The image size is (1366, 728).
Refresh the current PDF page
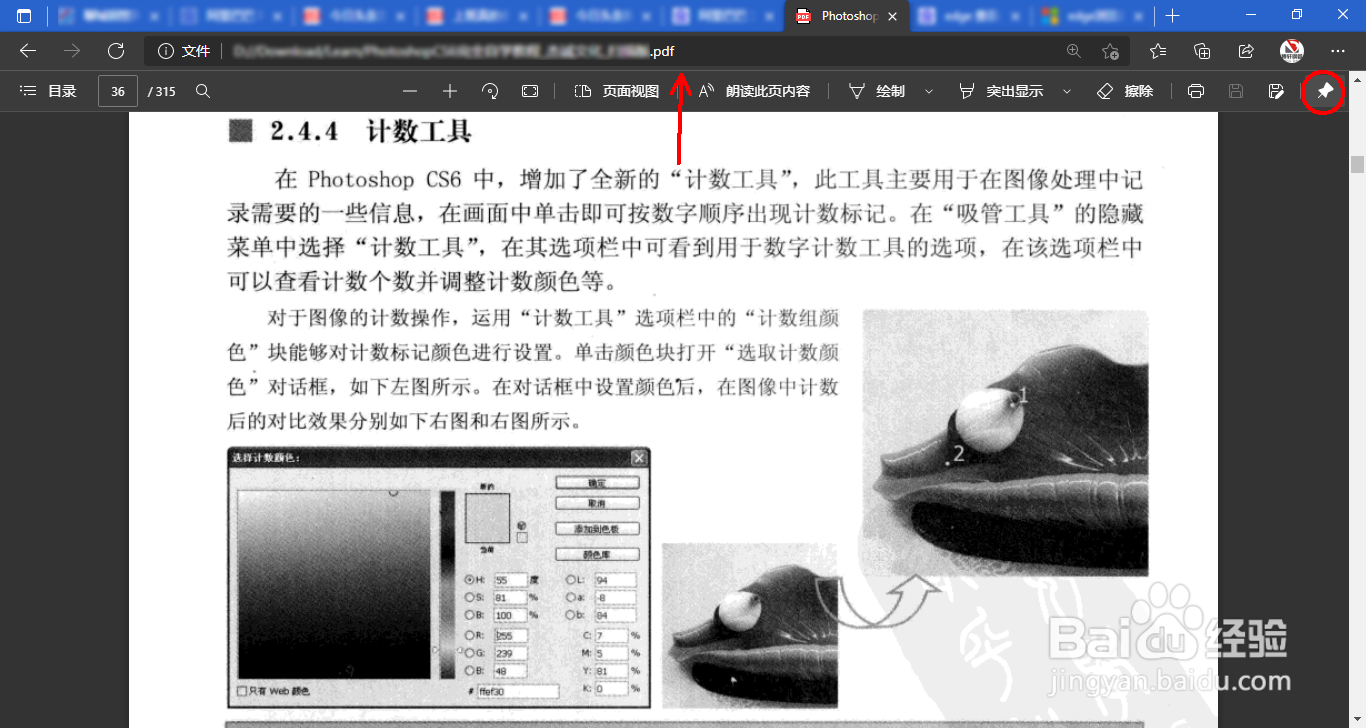116,51
